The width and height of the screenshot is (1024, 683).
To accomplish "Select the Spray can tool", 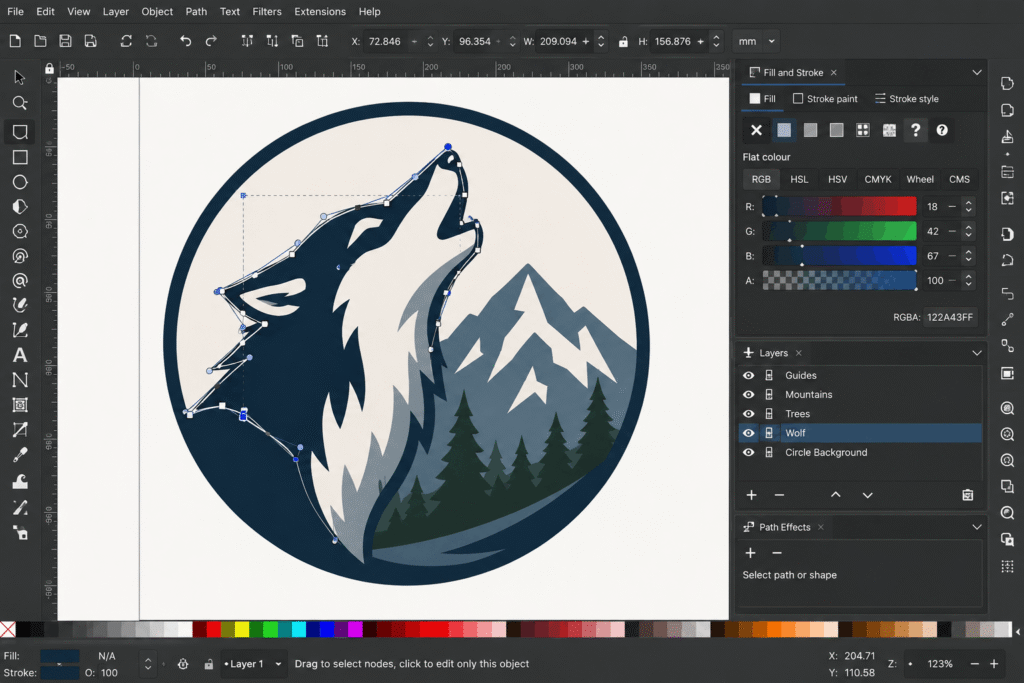I will pyautogui.click(x=20, y=533).
